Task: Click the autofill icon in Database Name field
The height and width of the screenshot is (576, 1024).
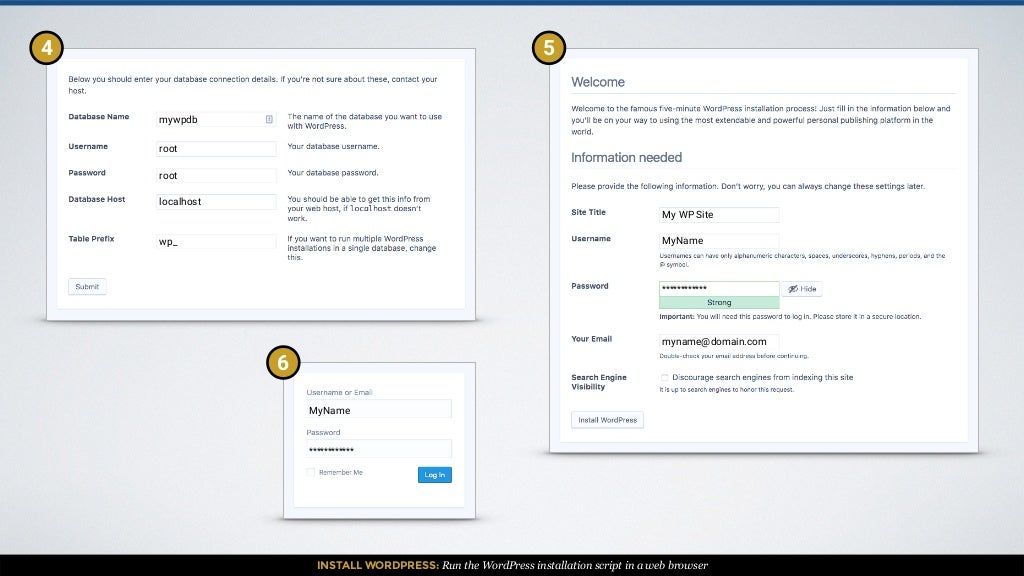Action: point(269,119)
